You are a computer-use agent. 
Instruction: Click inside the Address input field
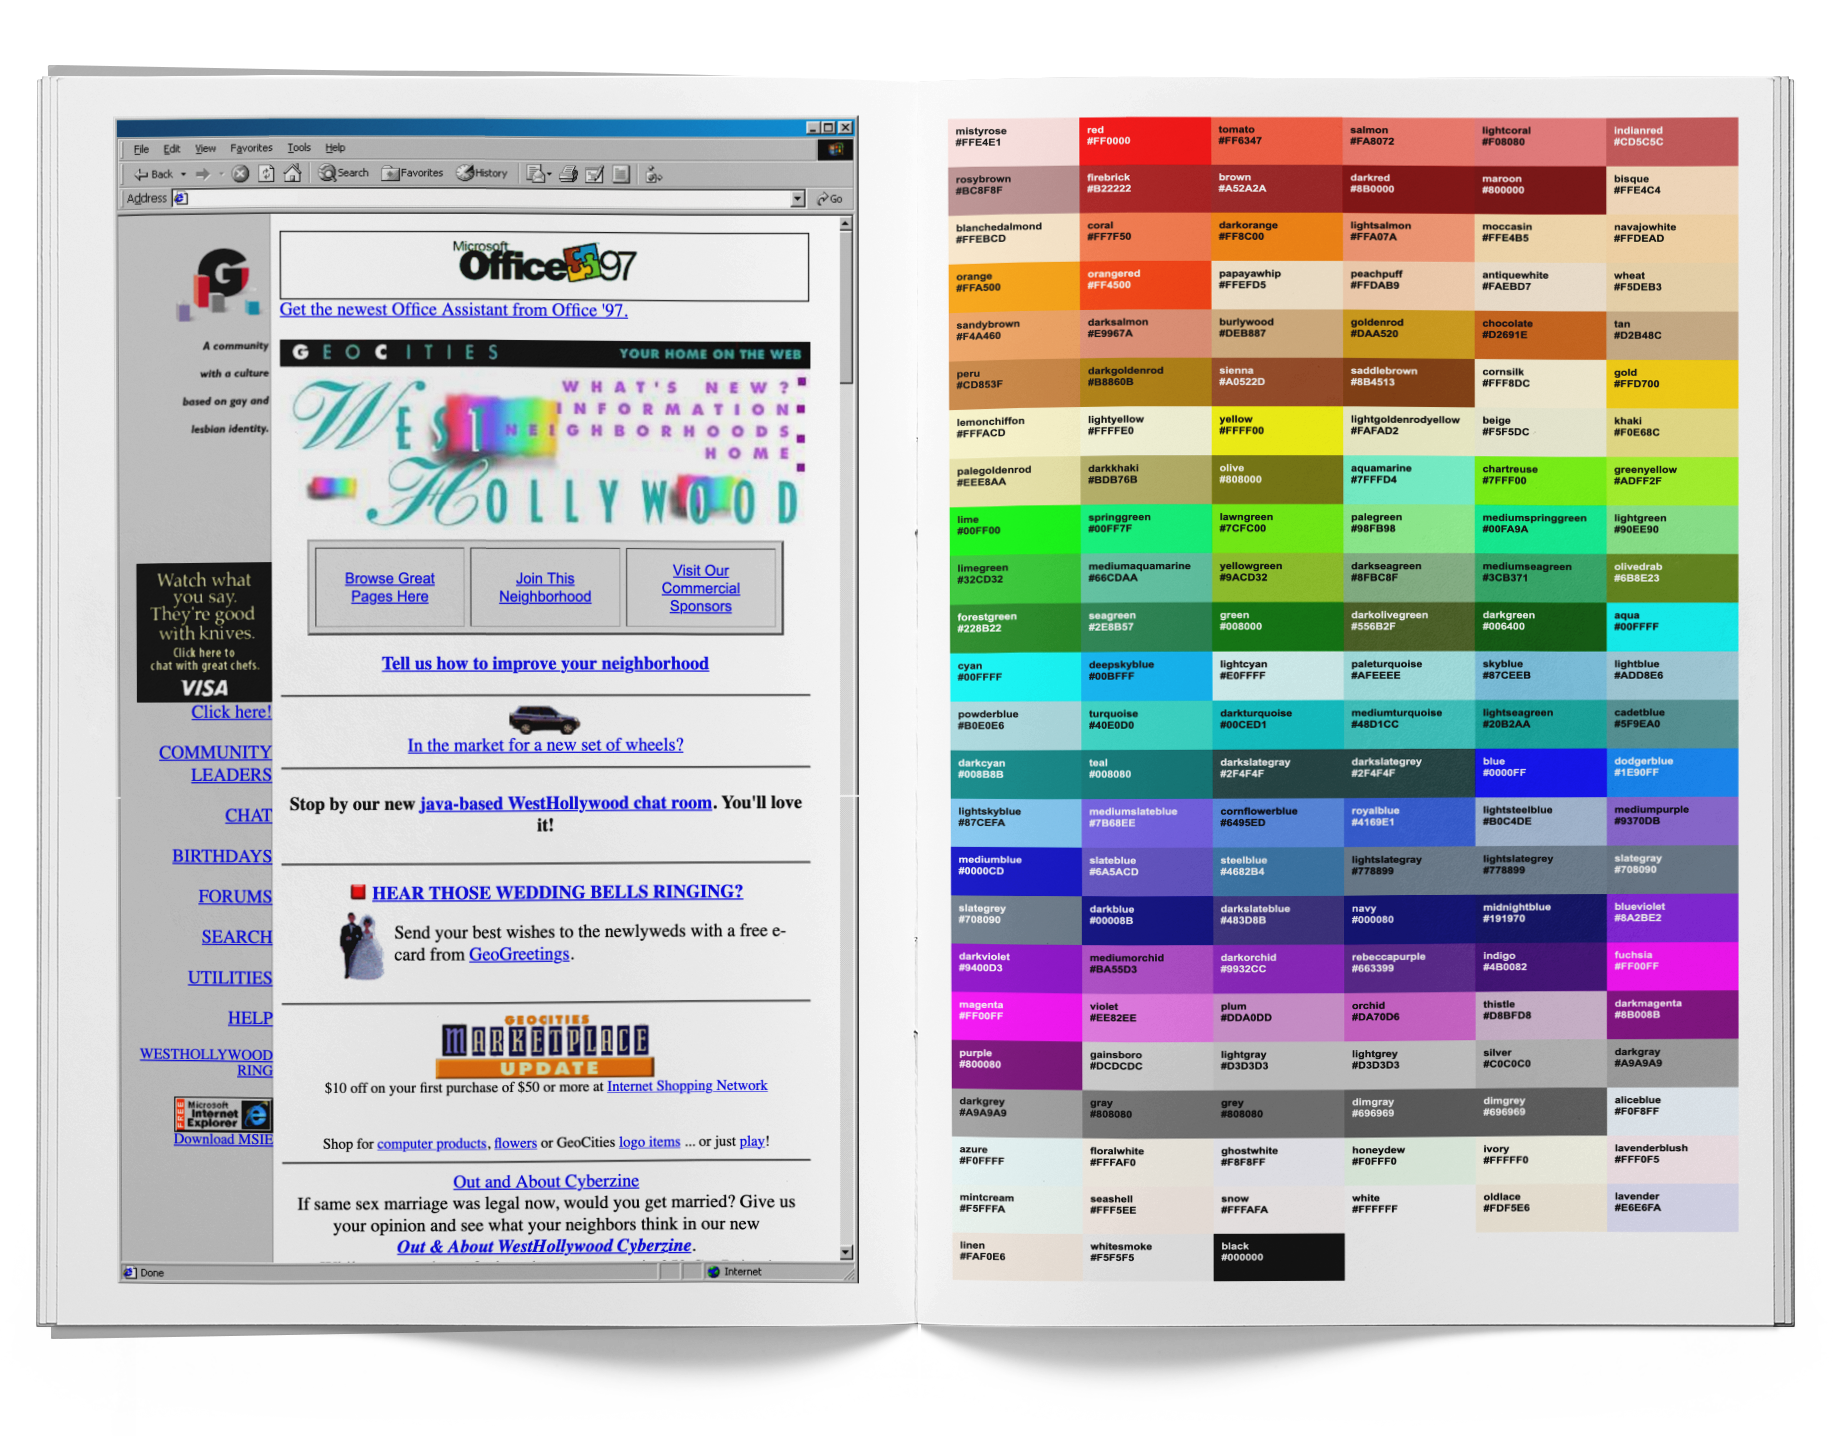tap(488, 199)
